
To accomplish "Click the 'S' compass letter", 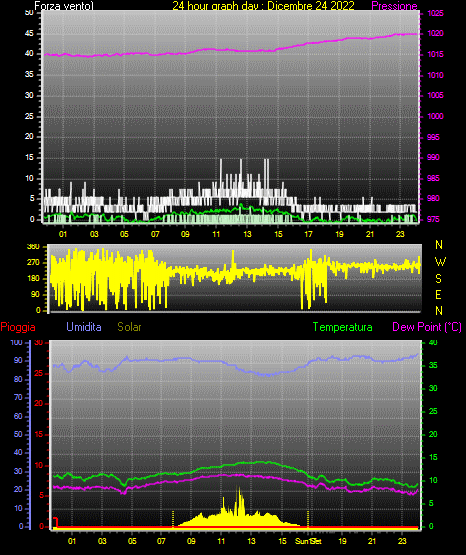I will click(x=438, y=279).
